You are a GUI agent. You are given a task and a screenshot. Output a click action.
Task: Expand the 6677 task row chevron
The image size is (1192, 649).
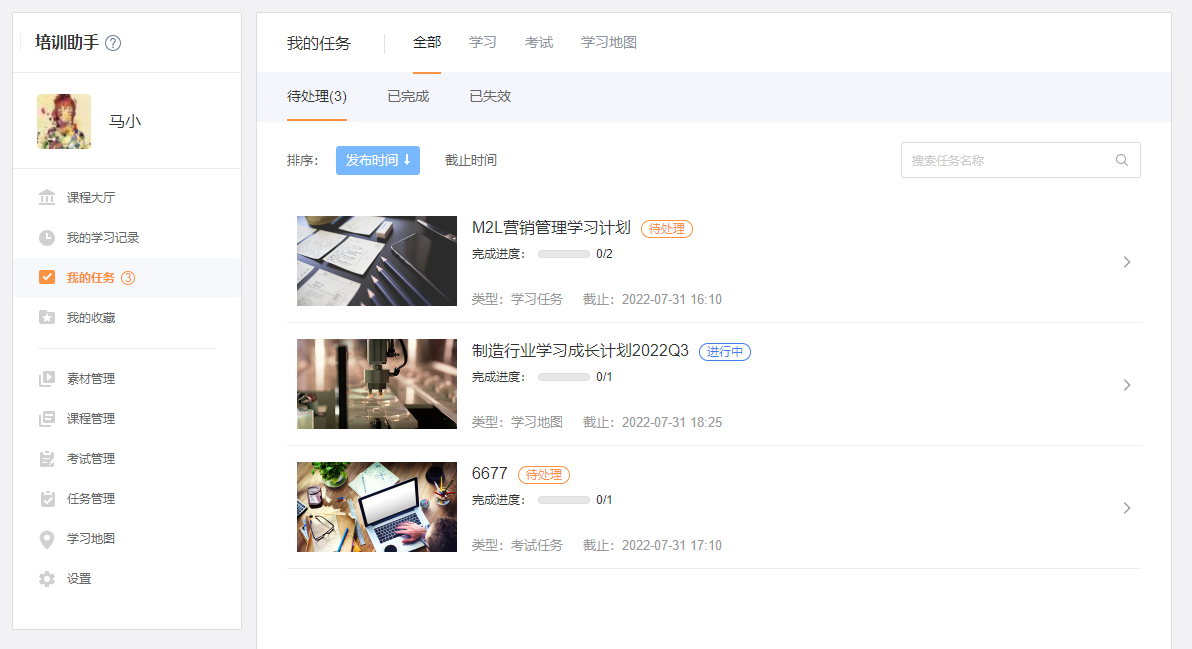pyautogui.click(x=1127, y=508)
